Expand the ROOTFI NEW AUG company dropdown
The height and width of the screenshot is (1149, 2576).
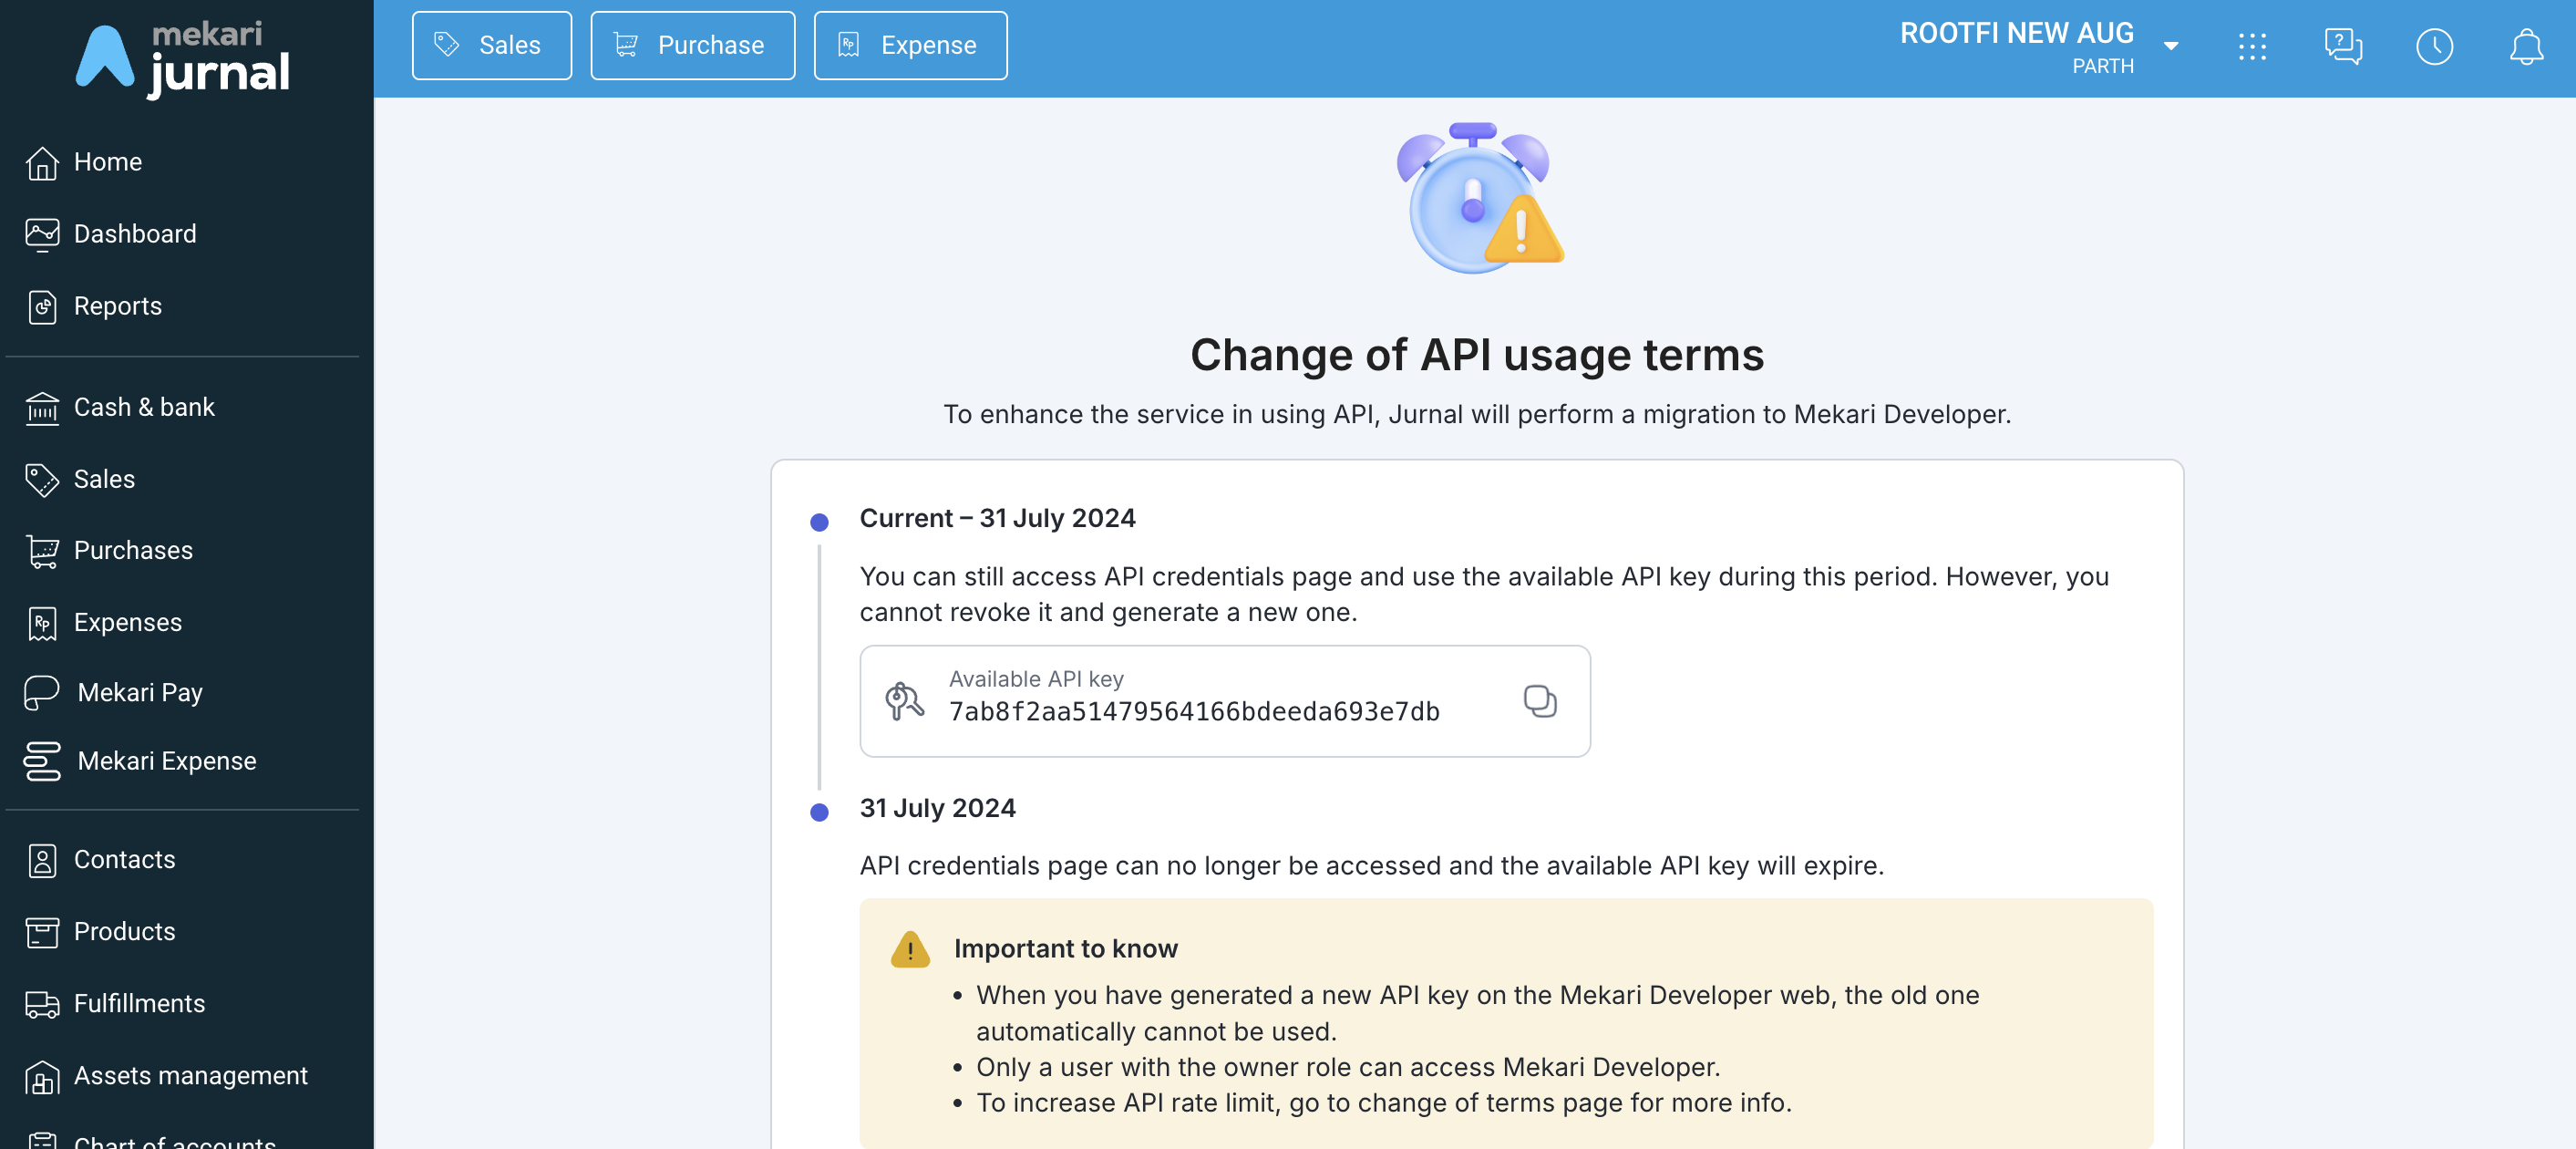[x=2171, y=46]
